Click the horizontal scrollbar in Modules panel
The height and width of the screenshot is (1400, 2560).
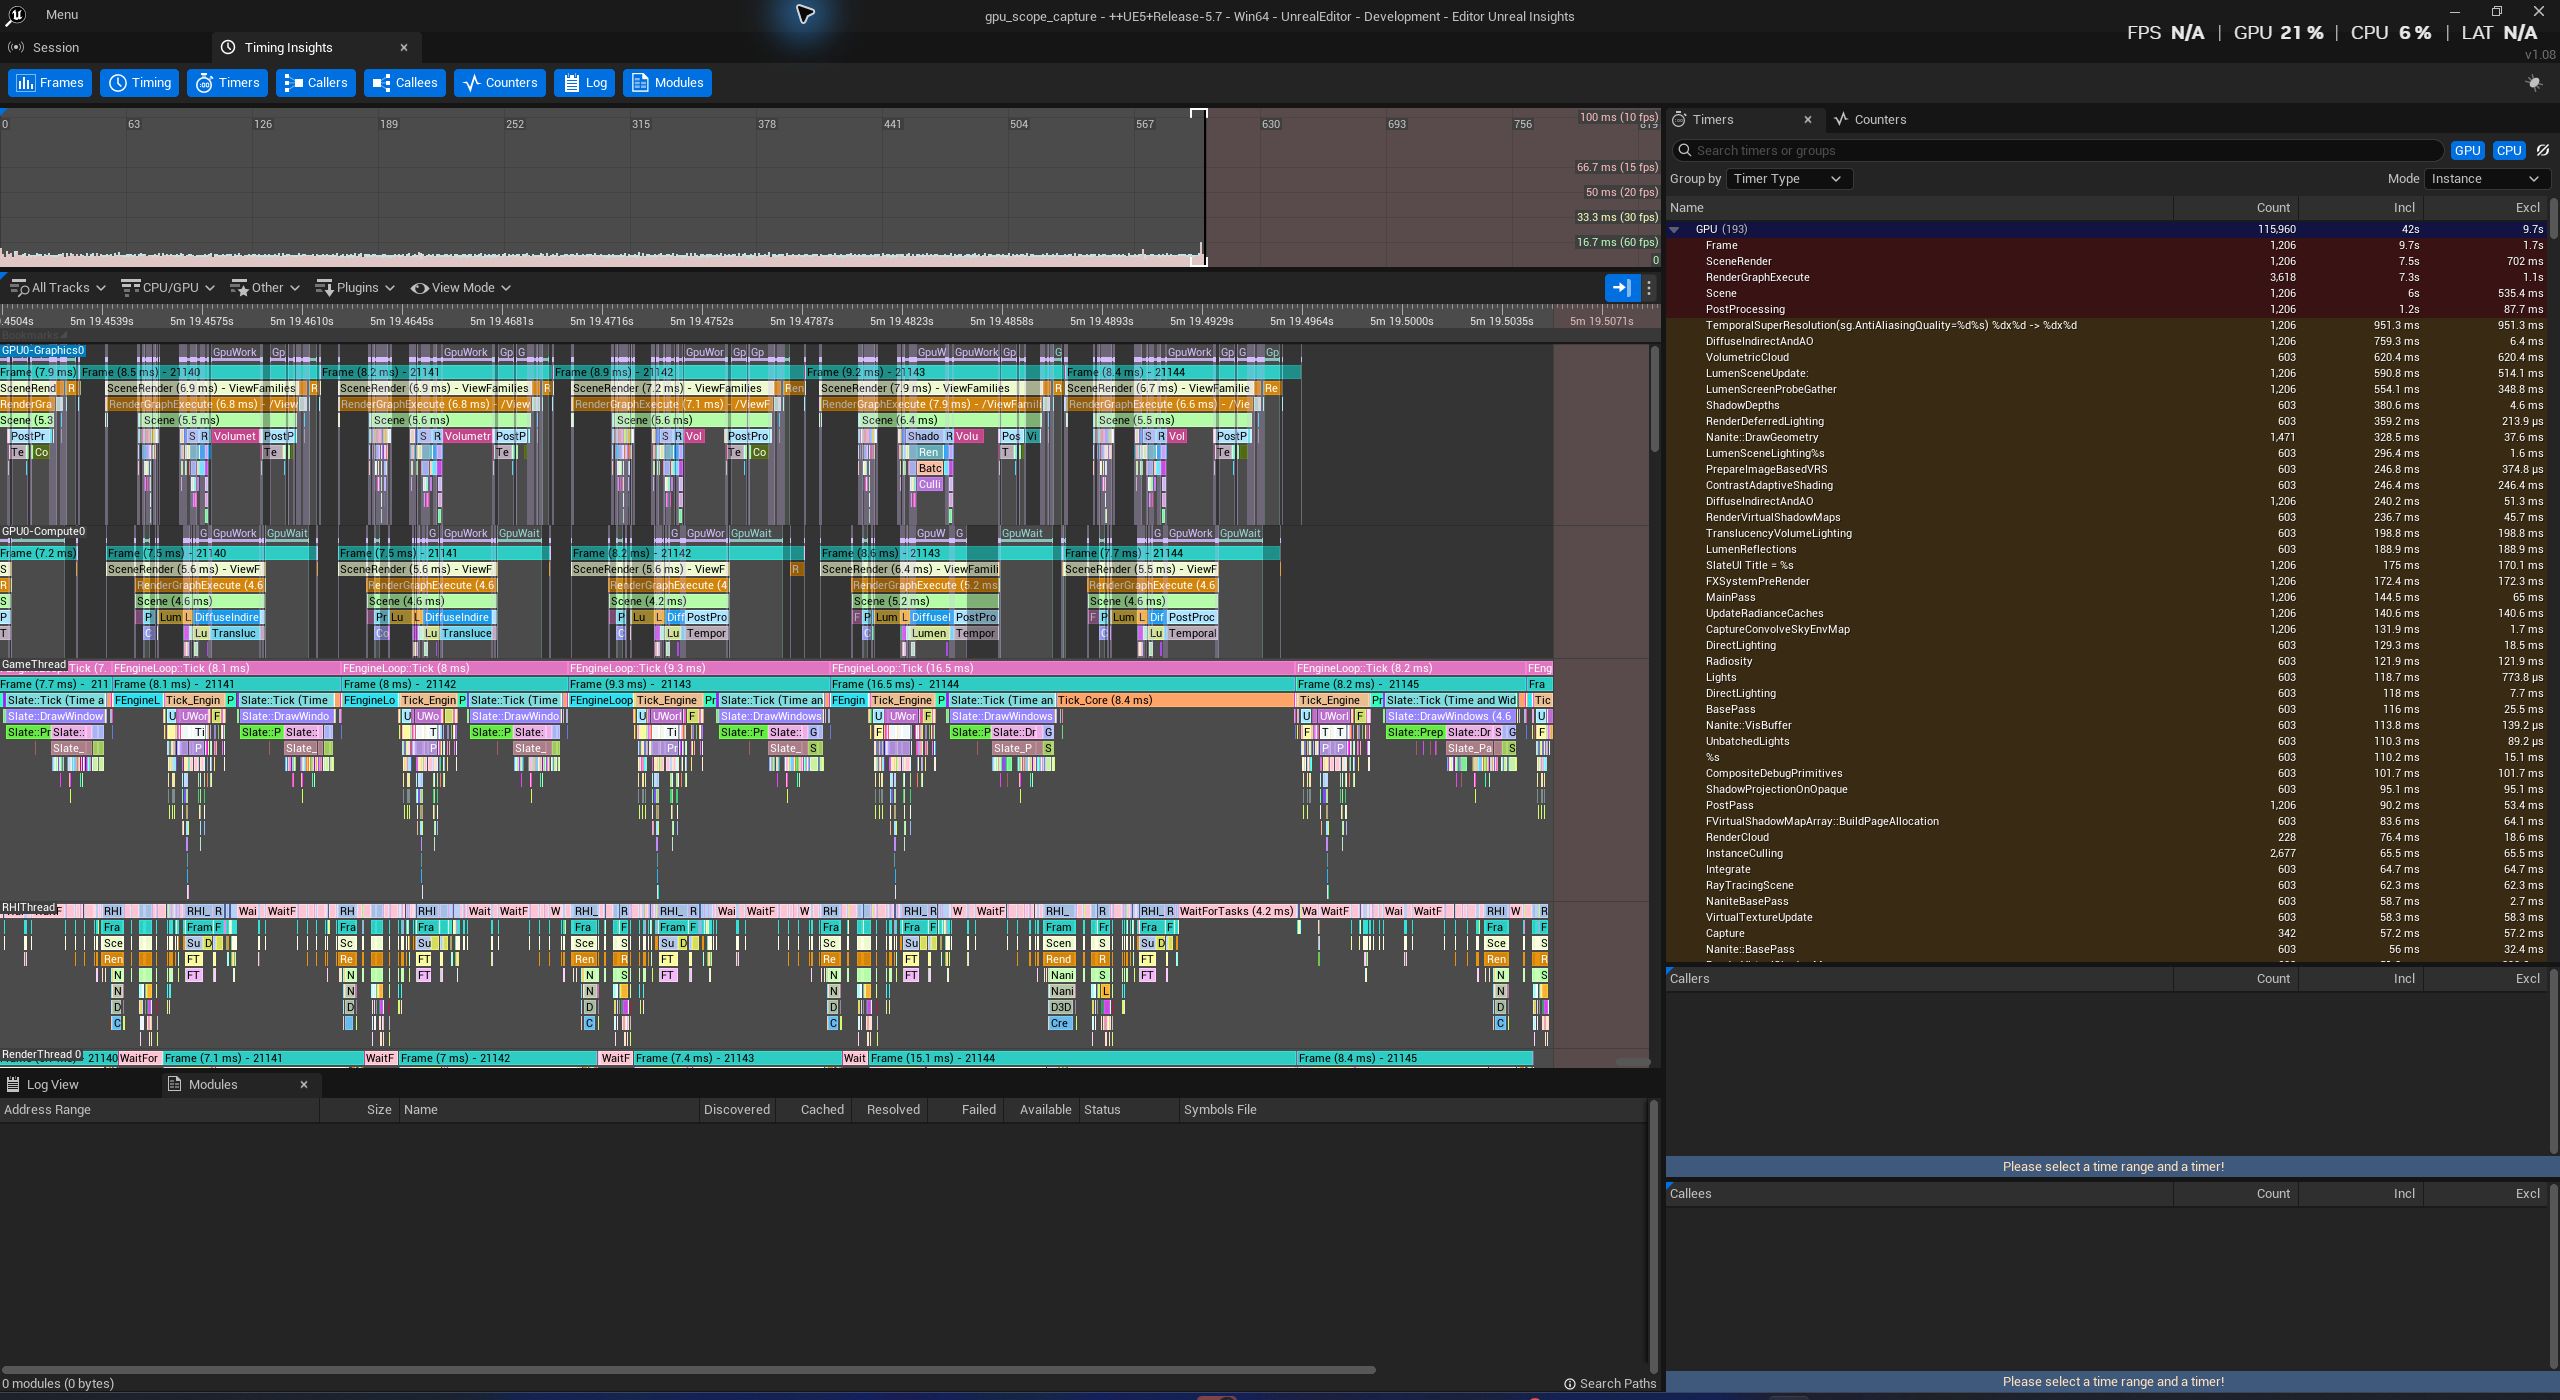pos(688,1369)
